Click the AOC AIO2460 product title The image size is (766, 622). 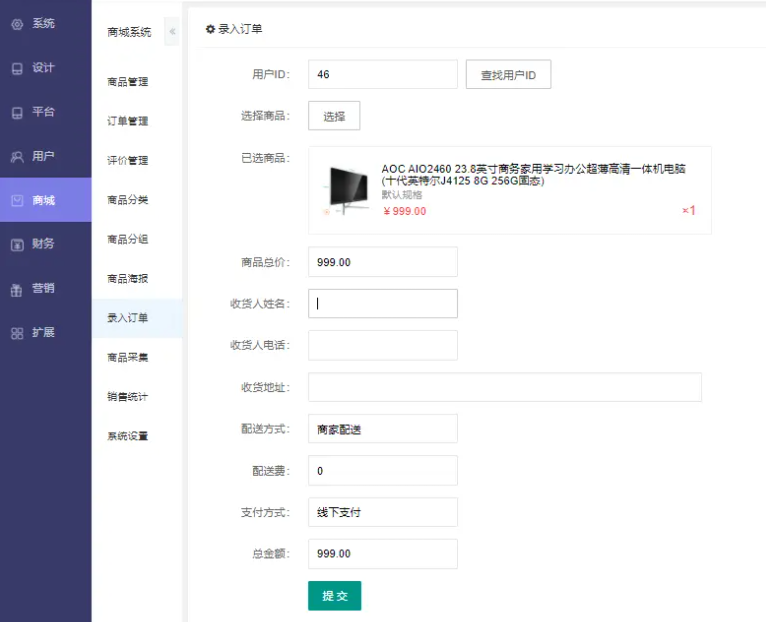533,175
